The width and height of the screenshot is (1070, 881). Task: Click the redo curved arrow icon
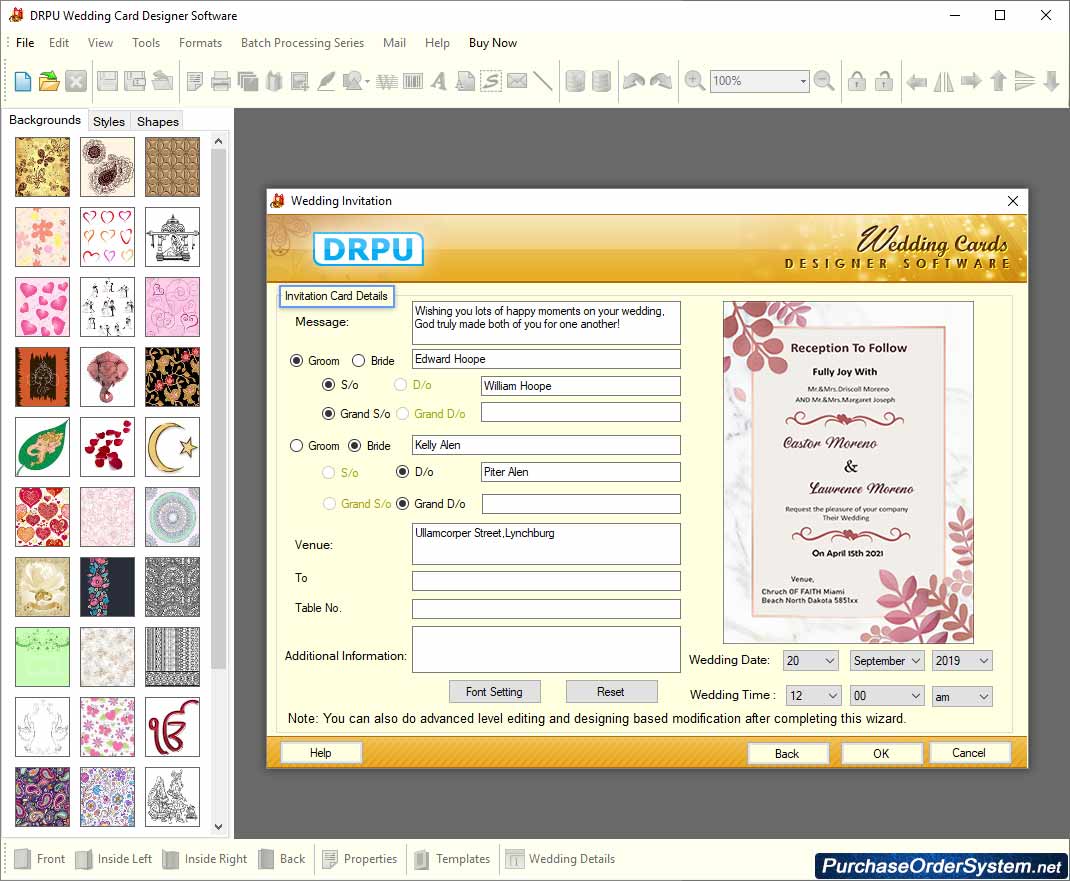coord(661,81)
